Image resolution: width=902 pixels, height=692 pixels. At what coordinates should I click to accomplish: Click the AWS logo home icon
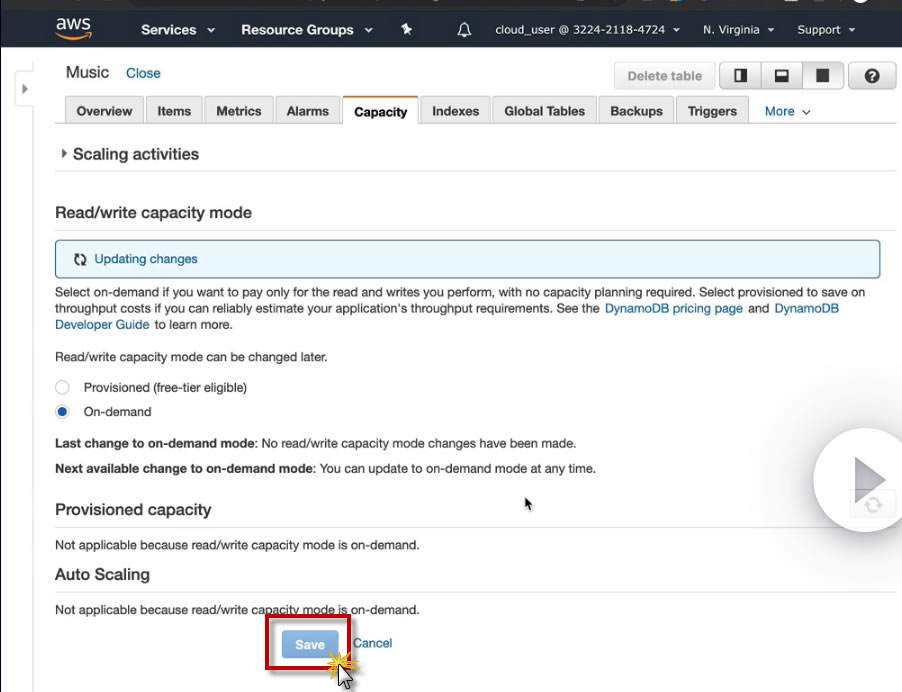point(73,28)
